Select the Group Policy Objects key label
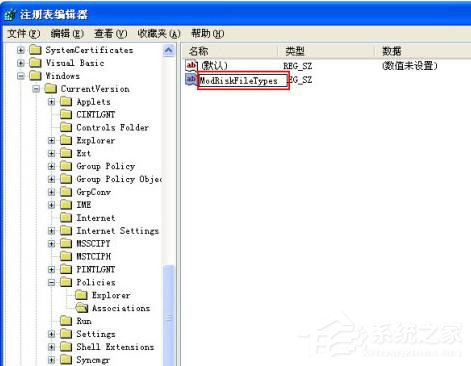 (119, 179)
